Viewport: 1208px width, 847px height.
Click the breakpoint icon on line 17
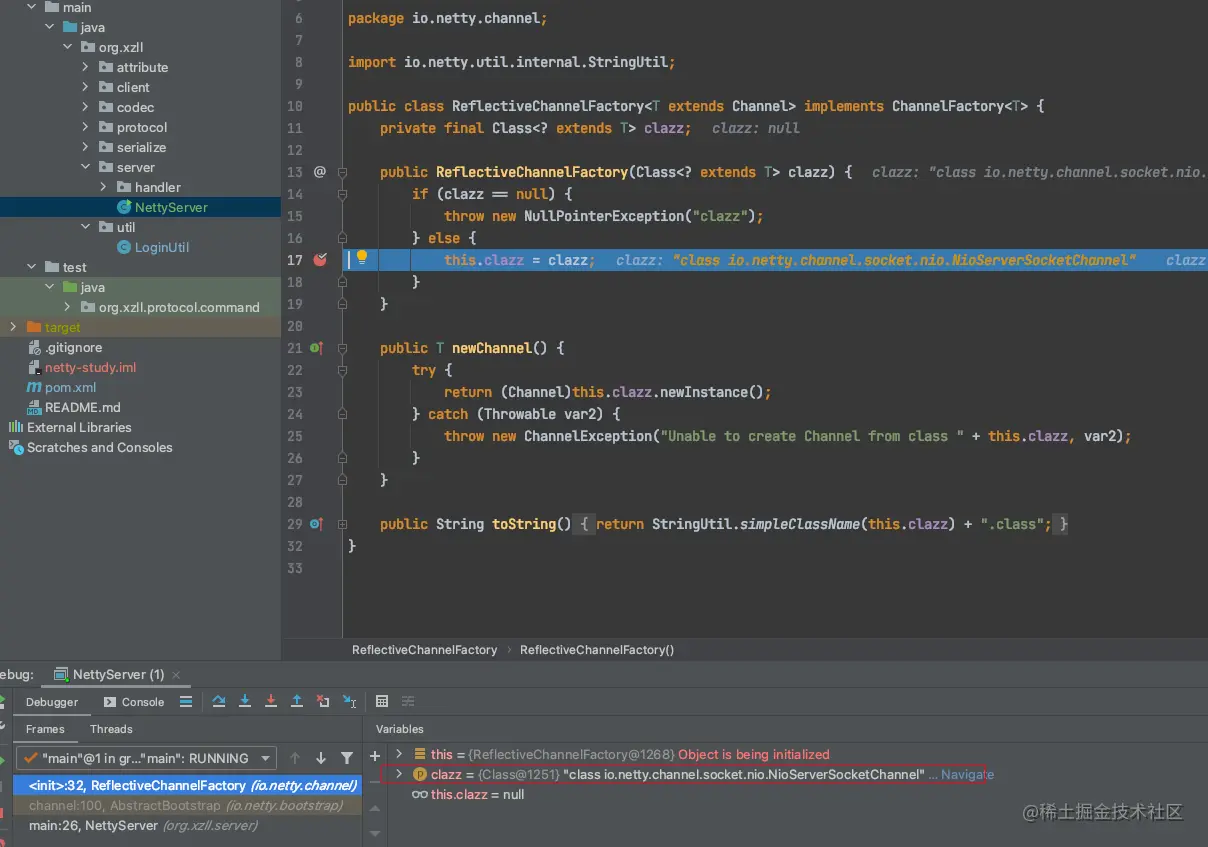(320, 260)
